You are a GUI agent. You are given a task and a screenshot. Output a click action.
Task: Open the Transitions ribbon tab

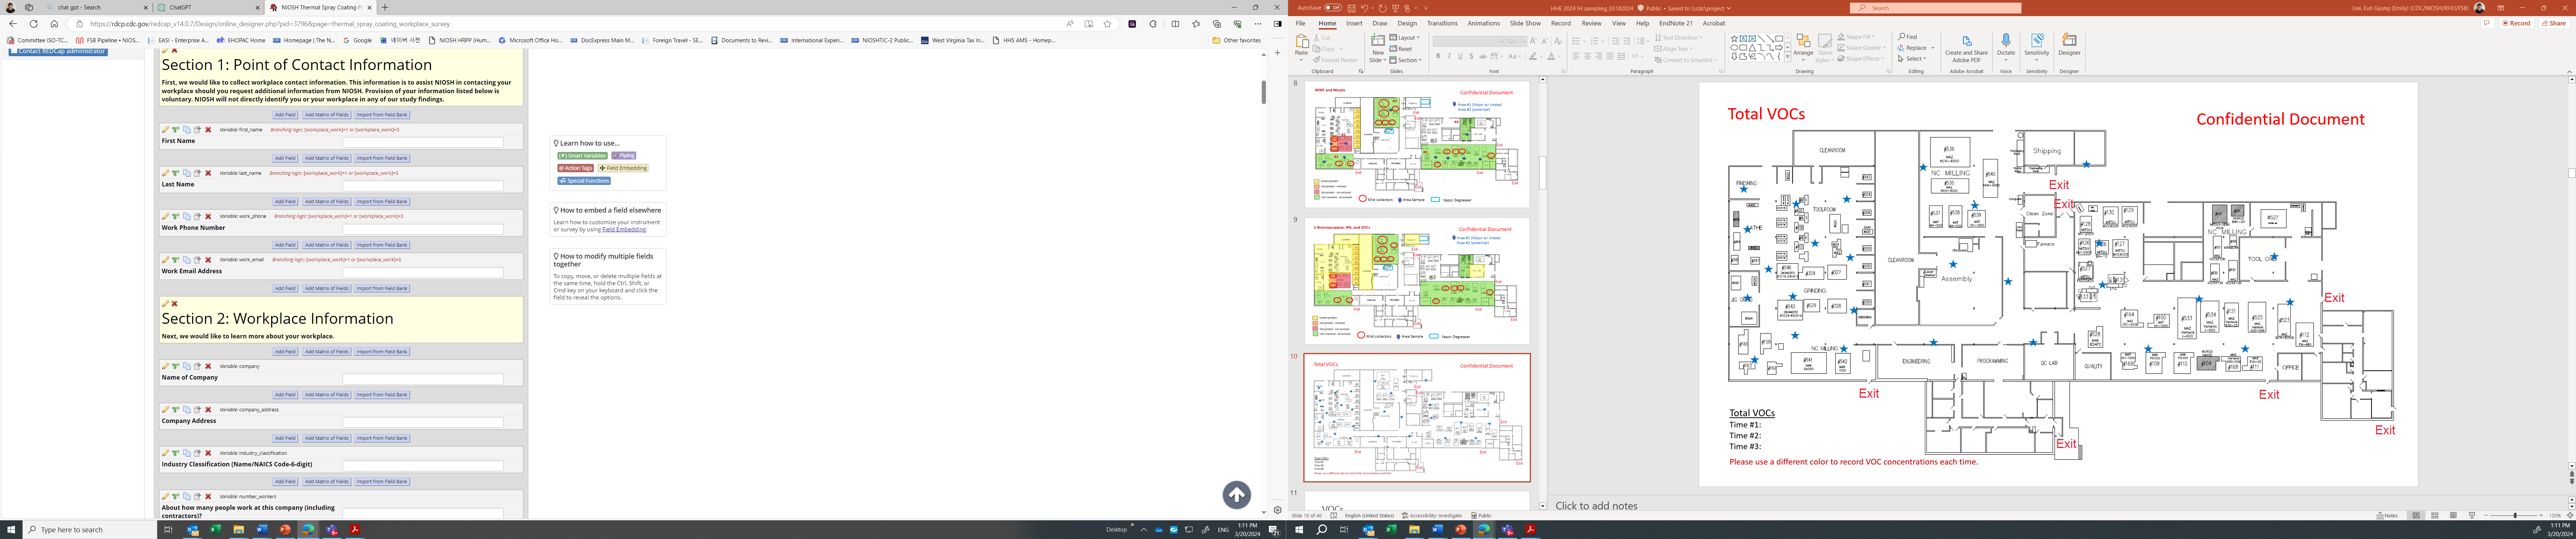pyautogui.click(x=1441, y=23)
